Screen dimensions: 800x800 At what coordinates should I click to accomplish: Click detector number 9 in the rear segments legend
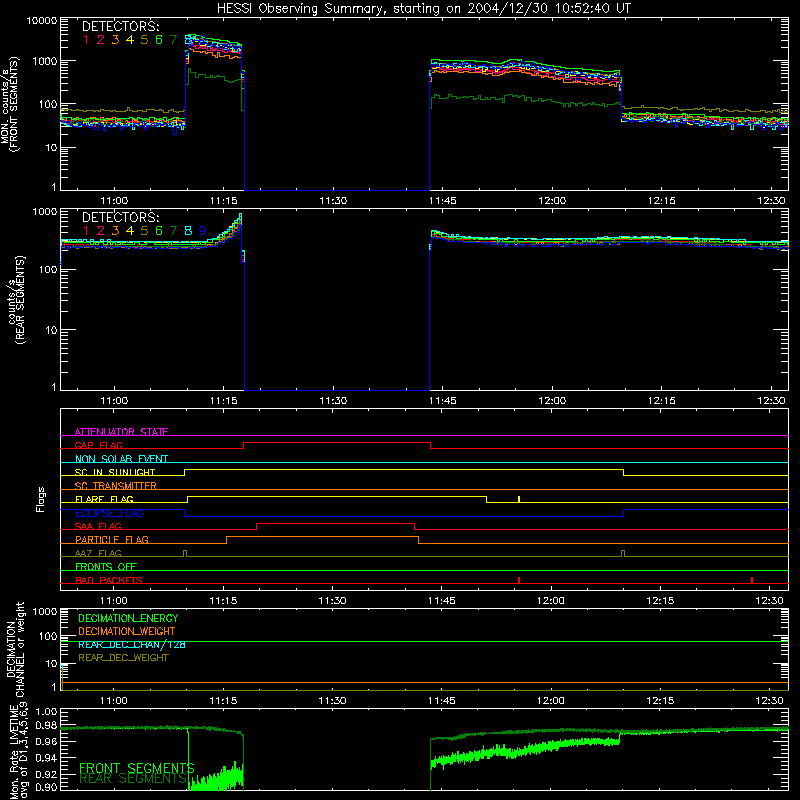pos(203,231)
